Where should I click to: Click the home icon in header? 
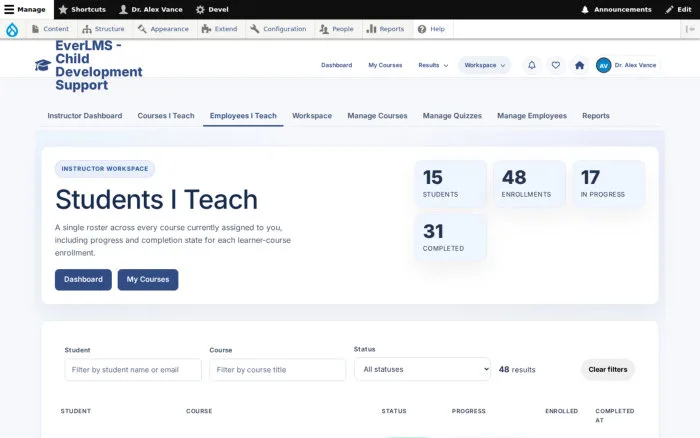[579, 65]
